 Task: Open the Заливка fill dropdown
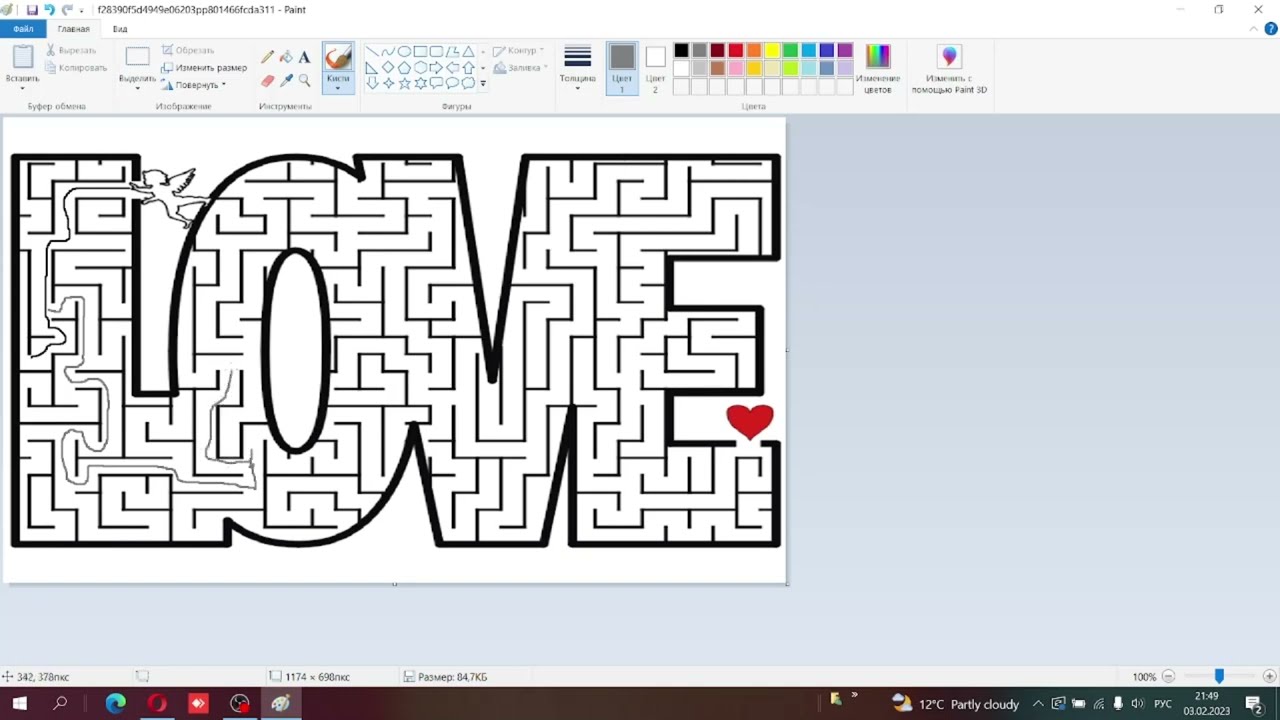pyautogui.click(x=520, y=68)
